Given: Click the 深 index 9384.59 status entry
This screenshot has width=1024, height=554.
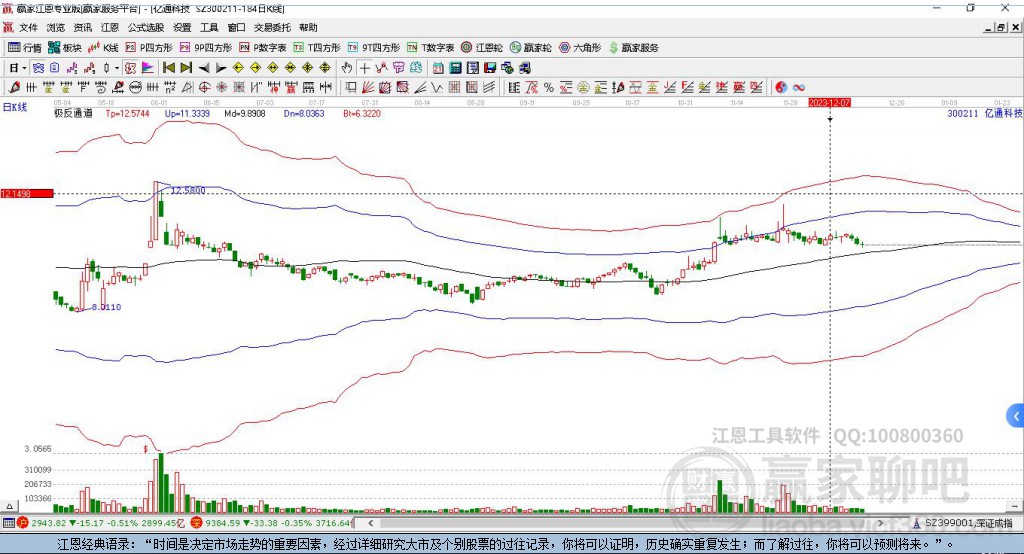Looking at the screenshot, I should (272, 523).
